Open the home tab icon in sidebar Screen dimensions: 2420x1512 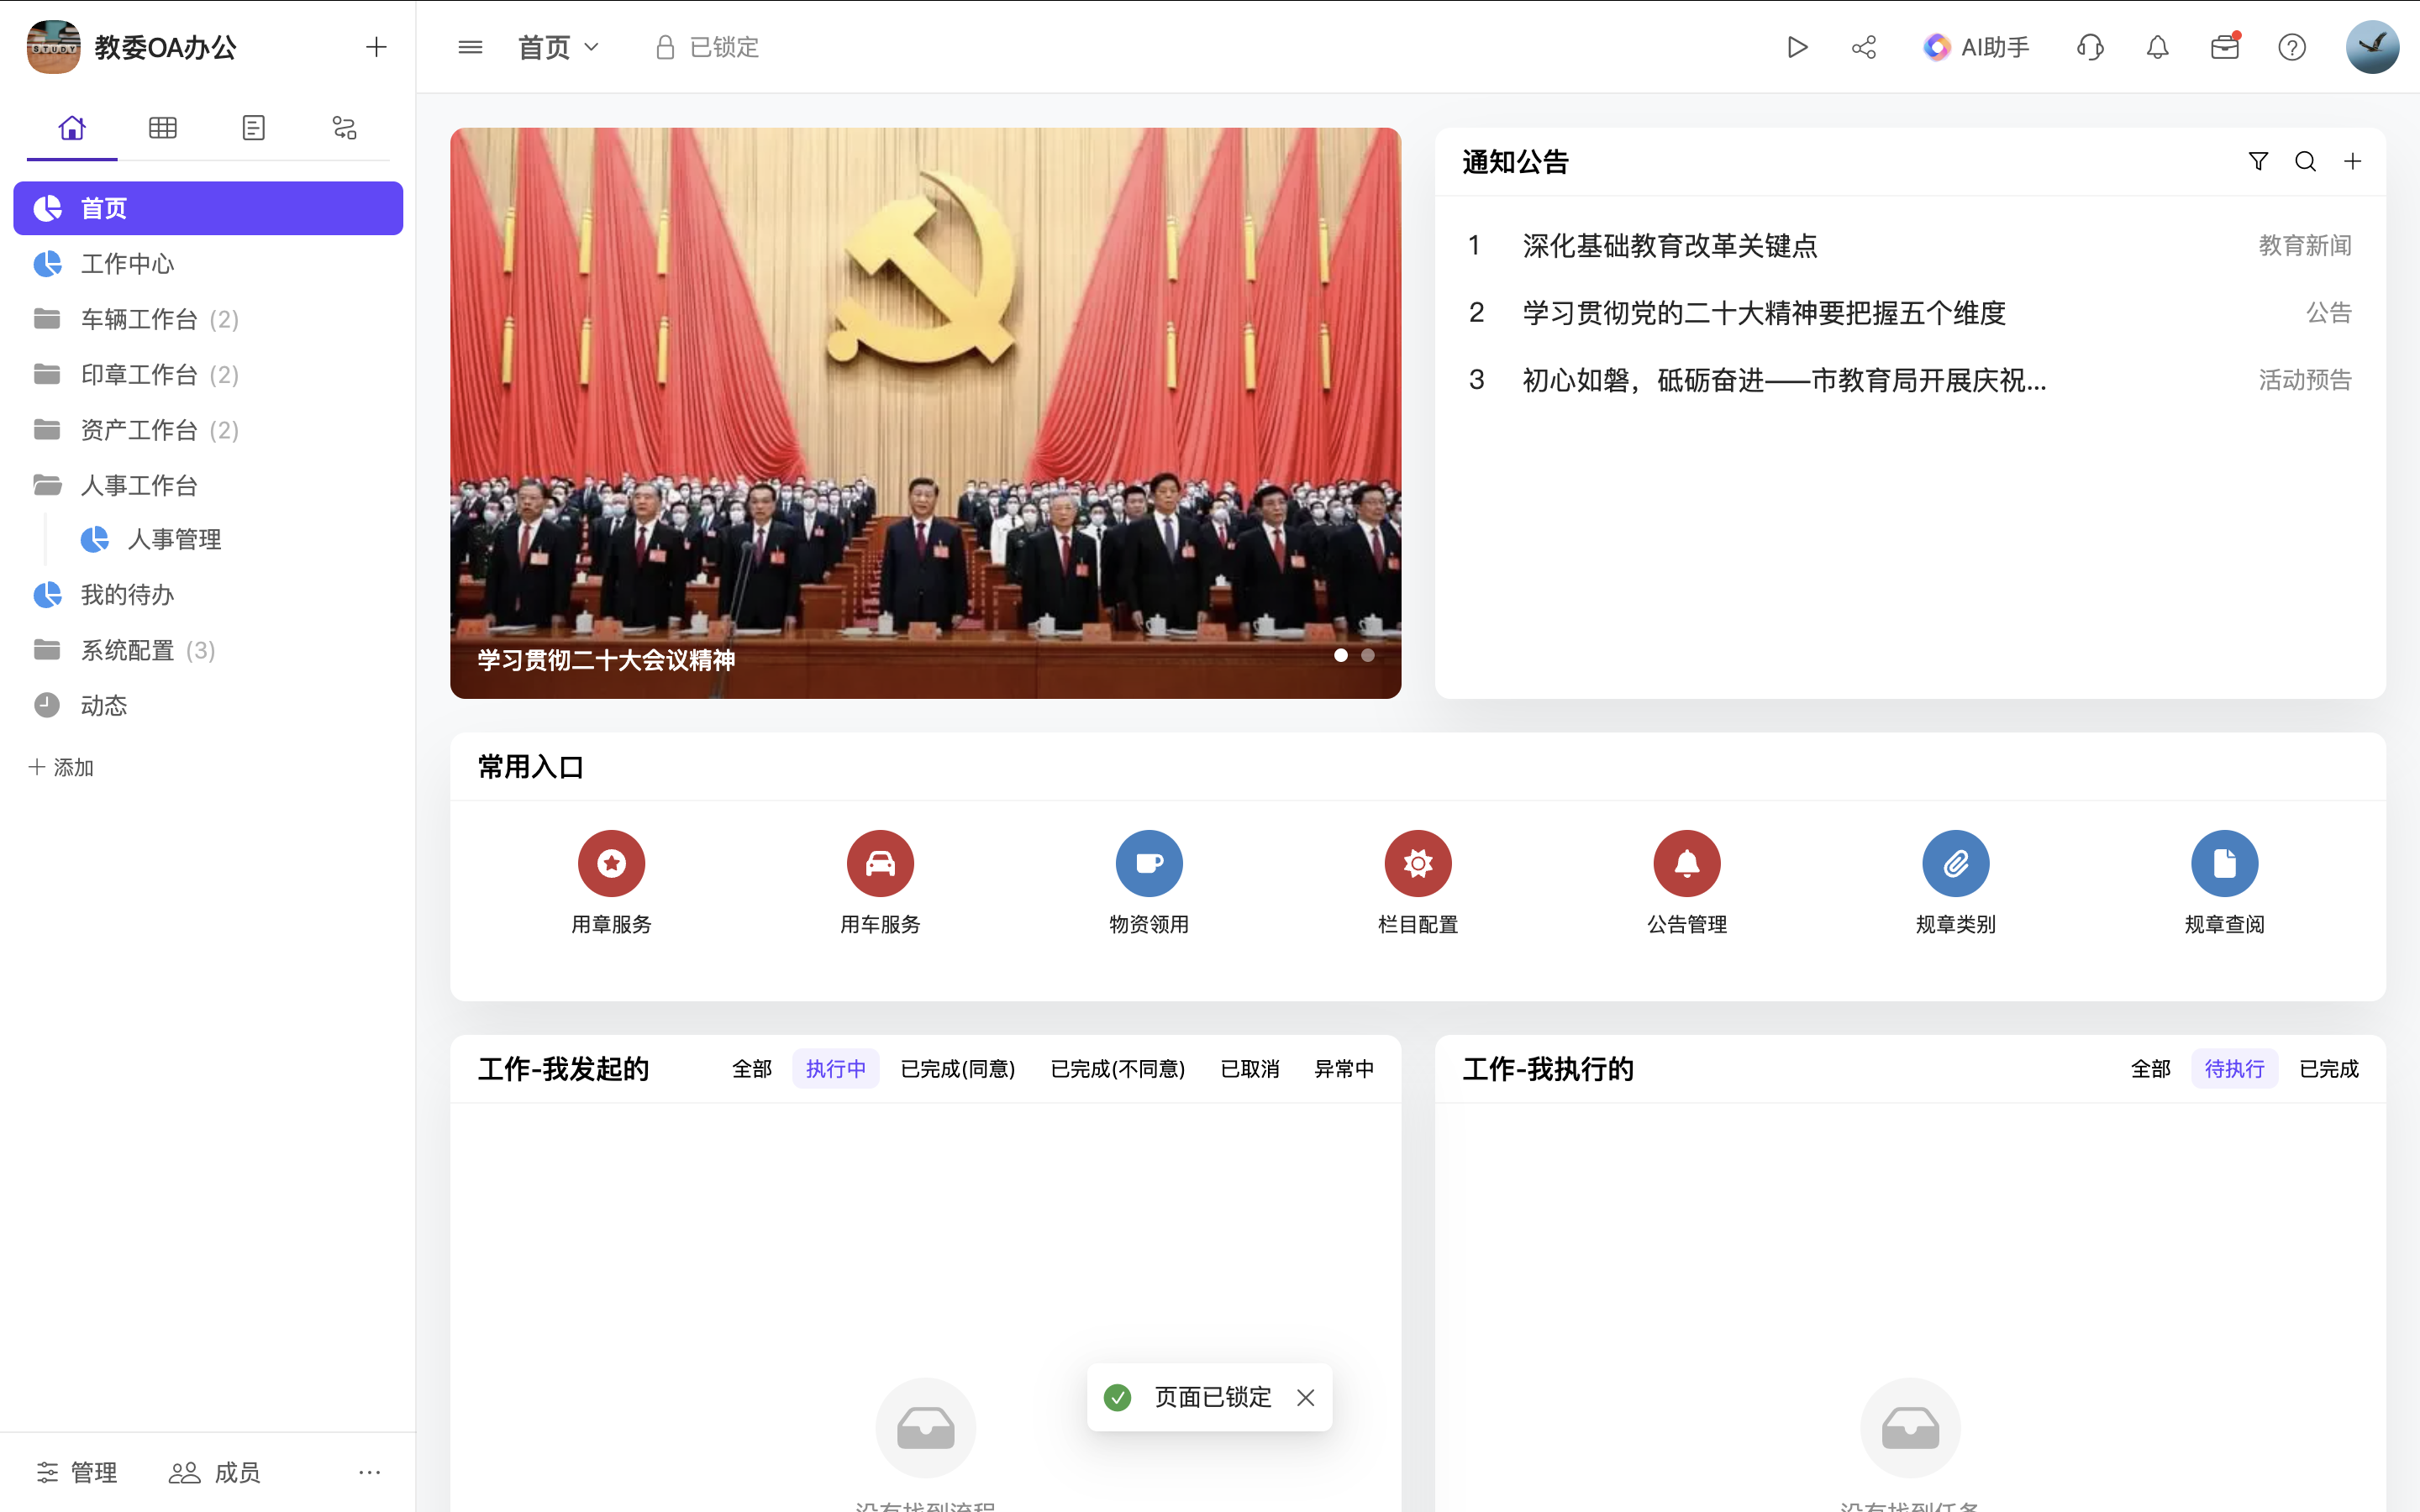click(x=72, y=127)
